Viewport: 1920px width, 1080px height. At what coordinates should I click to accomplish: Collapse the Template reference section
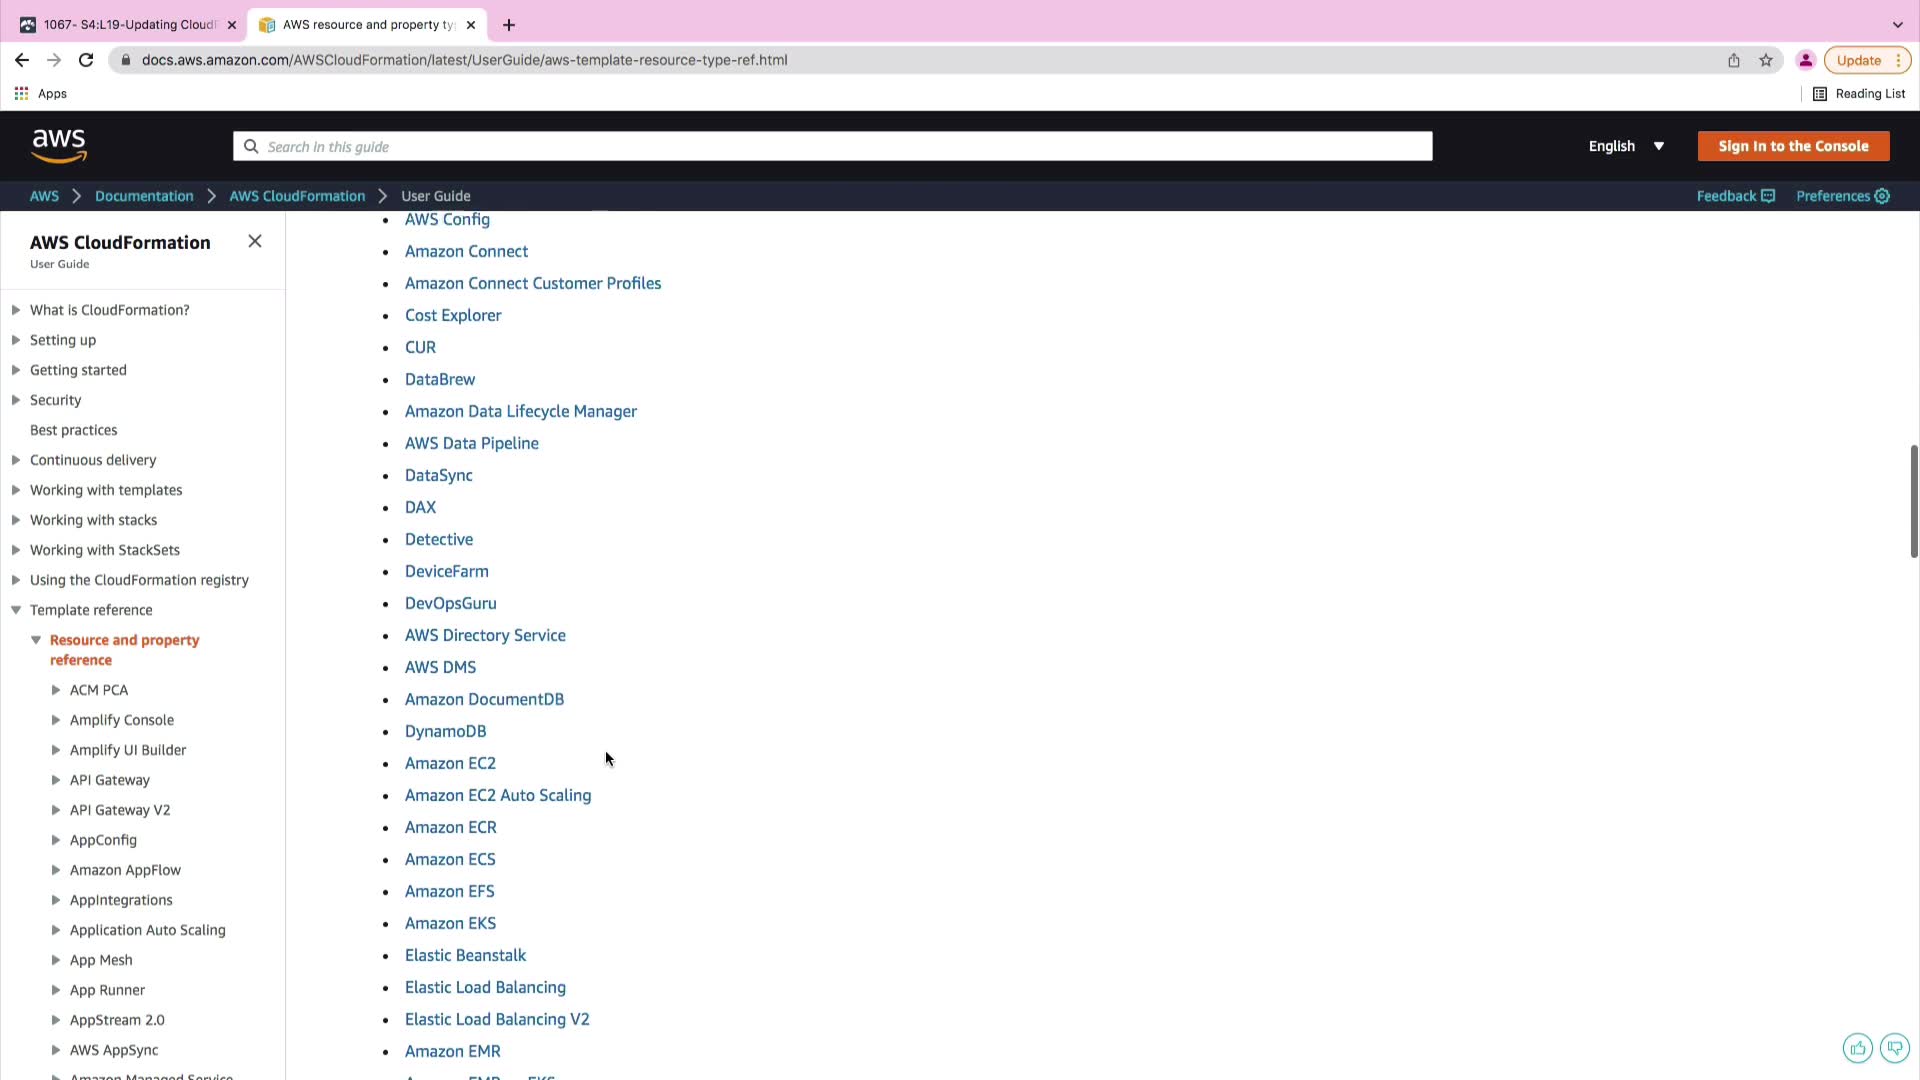[x=16, y=610]
